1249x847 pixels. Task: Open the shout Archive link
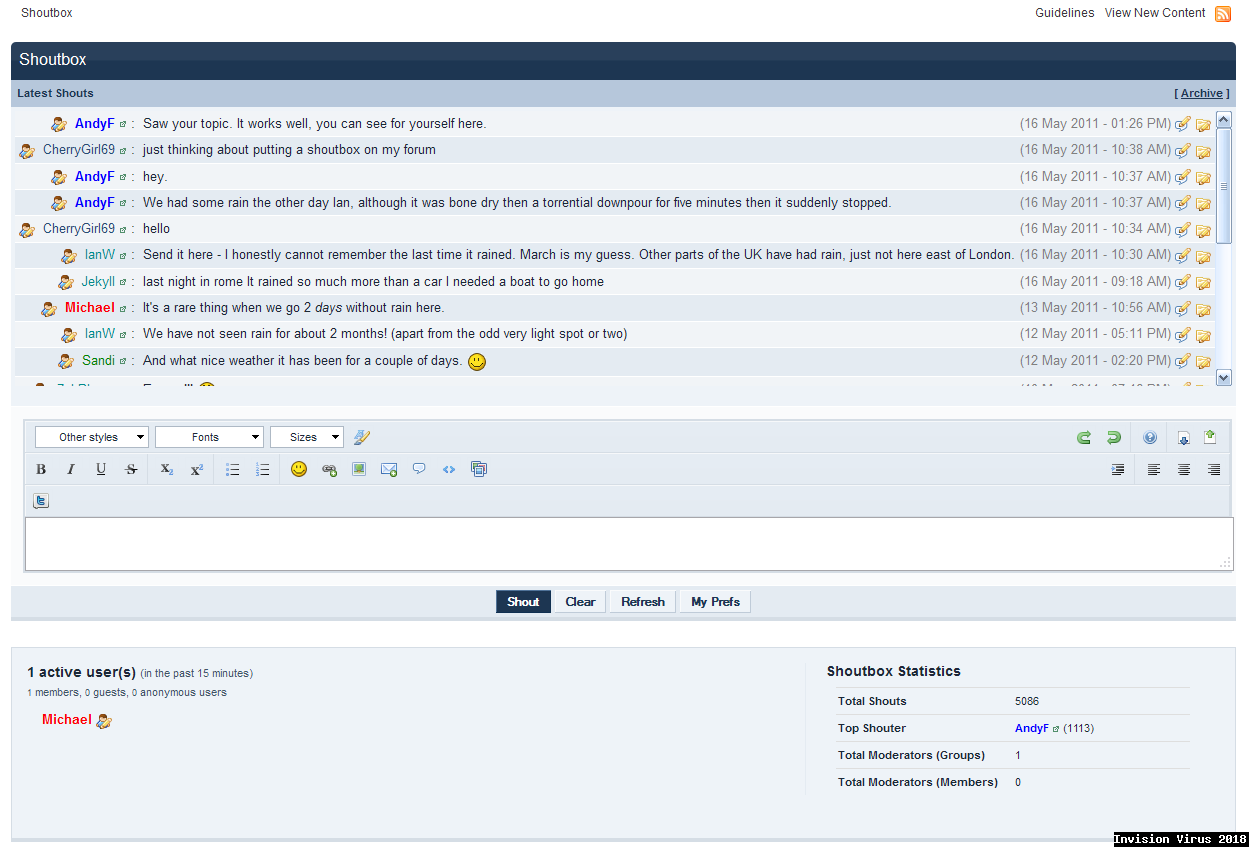click(x=1202, y=93)
